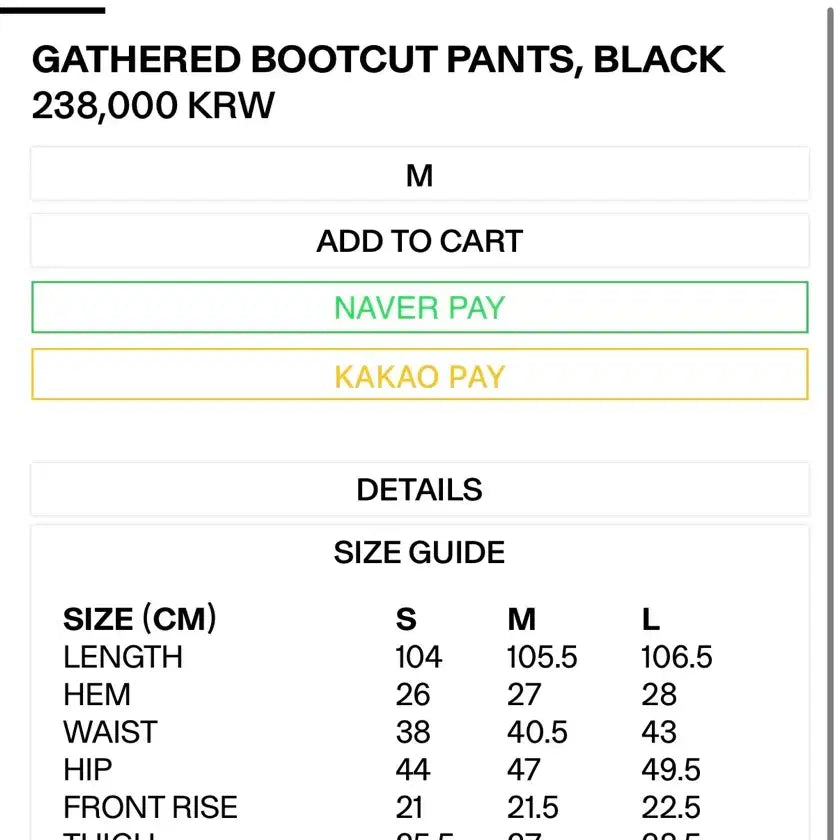Click the LENGTH row label
The height and width of the screenshot is (840, 840).
(x=122, y=657)
